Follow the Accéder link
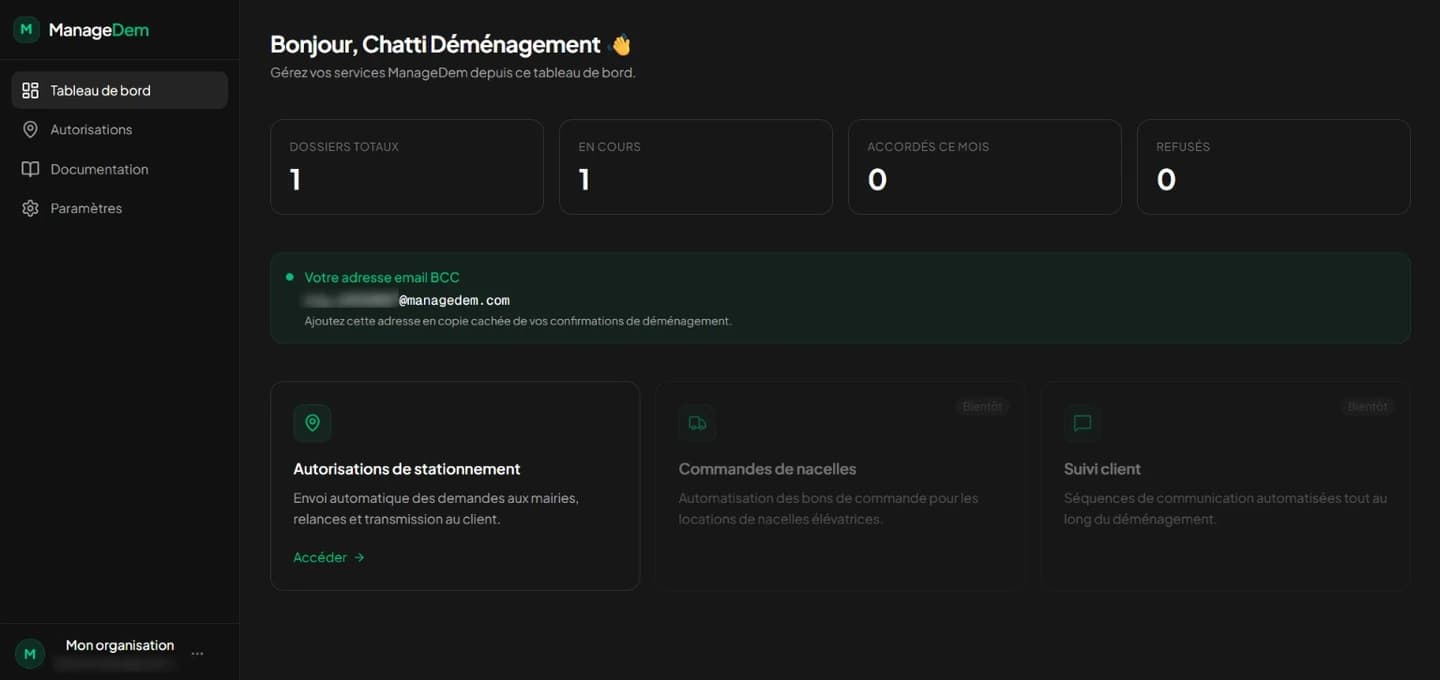This screenshot has height=680, width=1440. pyautogui.click(x=329, y=558)
